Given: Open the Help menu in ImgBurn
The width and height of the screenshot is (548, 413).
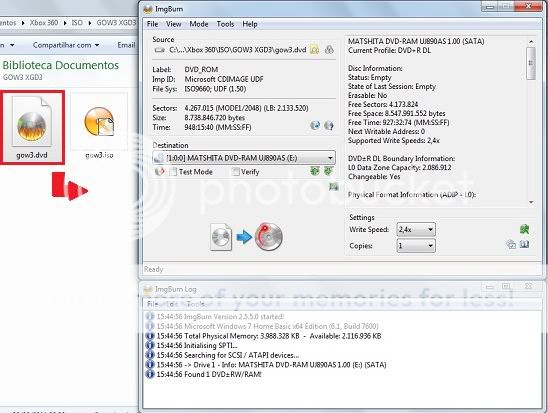Looking at the screenshot, I should [250, 24].
